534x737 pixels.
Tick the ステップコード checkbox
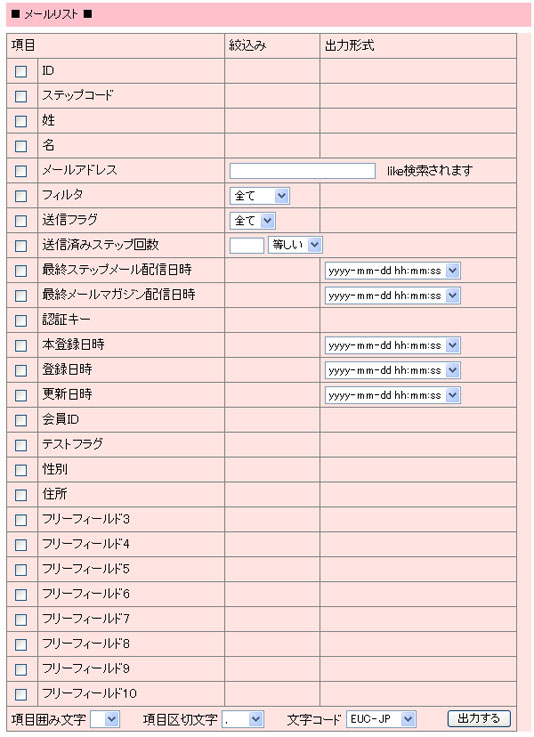point(21,96)
